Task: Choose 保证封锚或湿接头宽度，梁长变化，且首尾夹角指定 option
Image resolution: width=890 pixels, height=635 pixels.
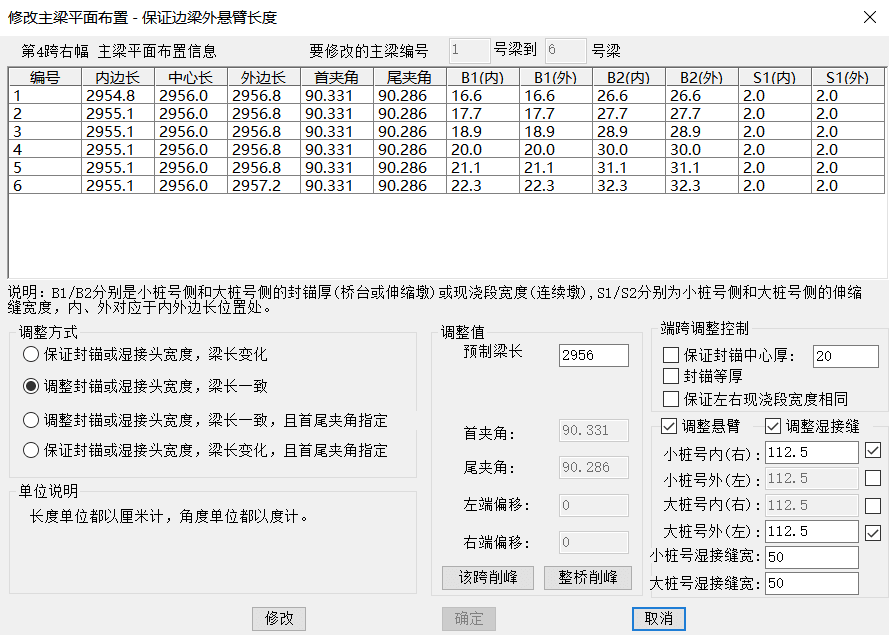Action: pyautogui.click(x=31, y=450)
